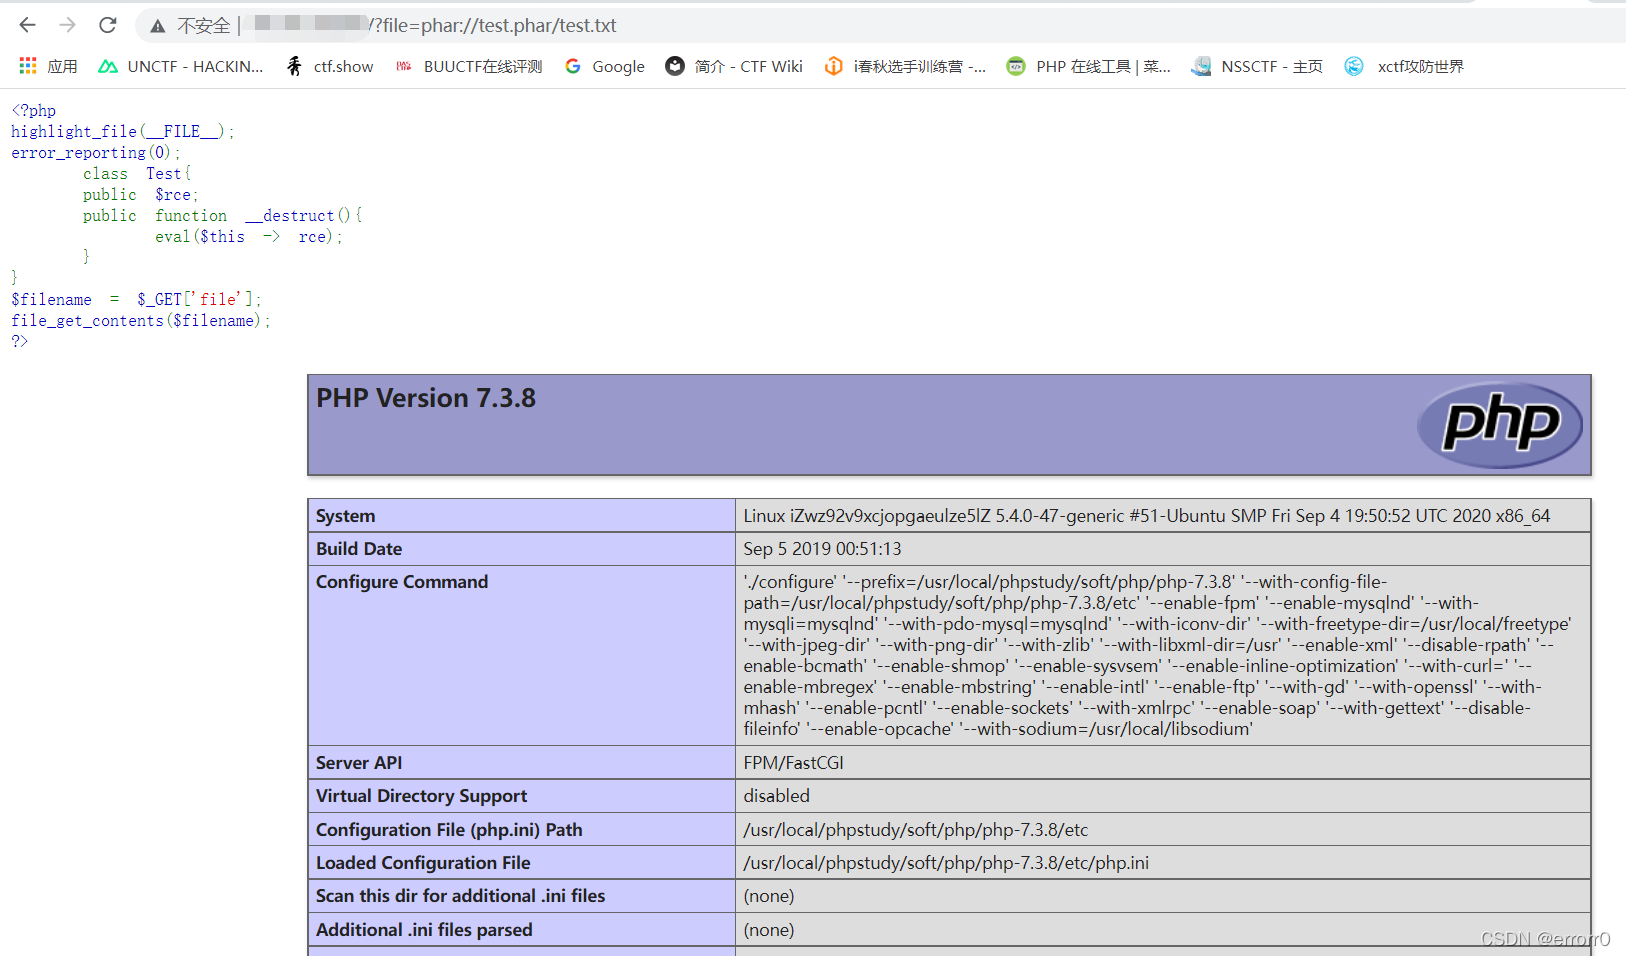
Task: Click the NSSCTF bookmark favicon
Action: (x=1201, y=66)
